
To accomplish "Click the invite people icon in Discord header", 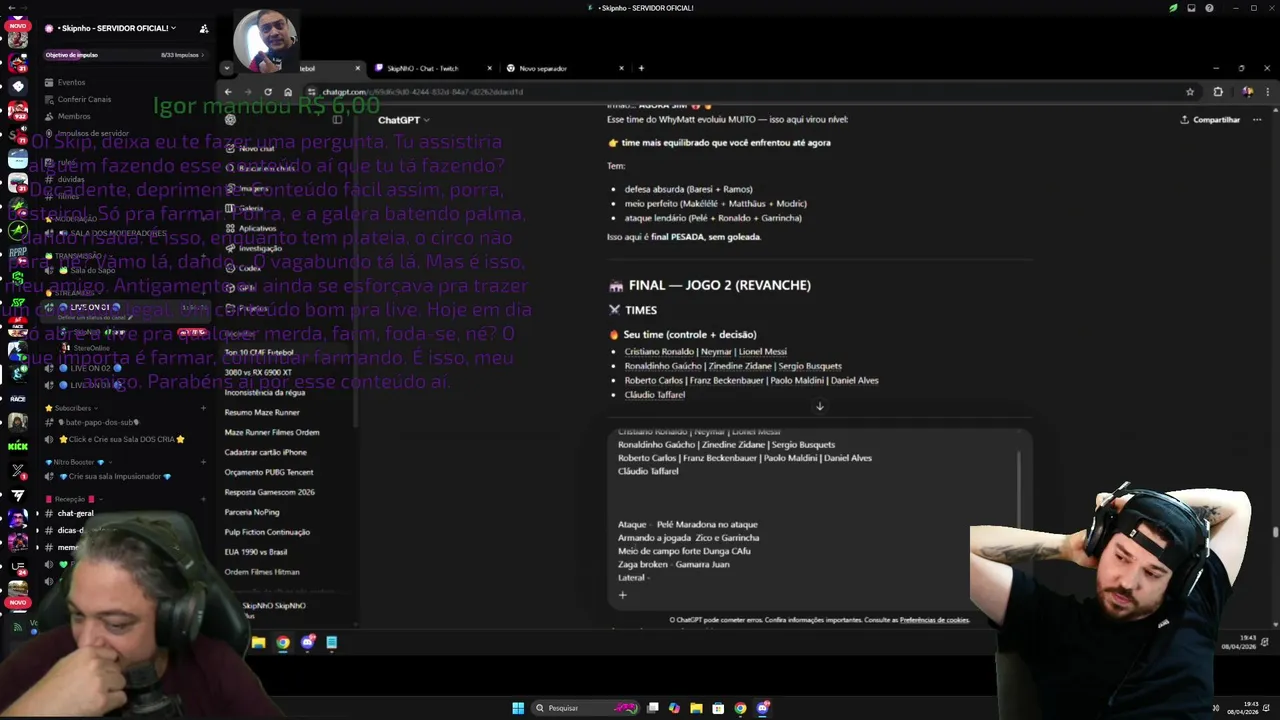I will (x=204, y=29).
